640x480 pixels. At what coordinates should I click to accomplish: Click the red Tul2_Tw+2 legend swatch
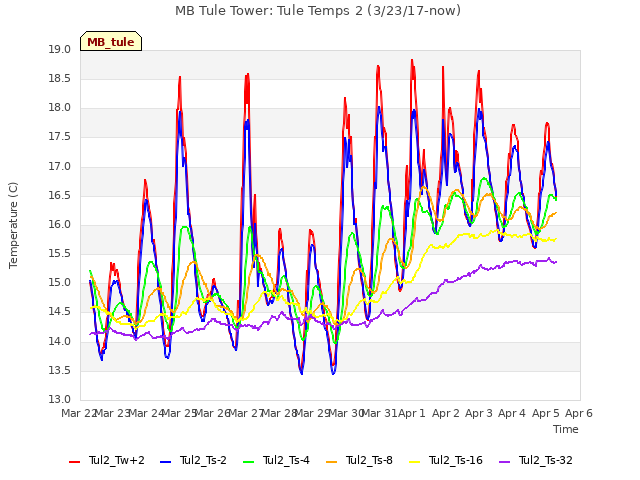pos(74,462)
